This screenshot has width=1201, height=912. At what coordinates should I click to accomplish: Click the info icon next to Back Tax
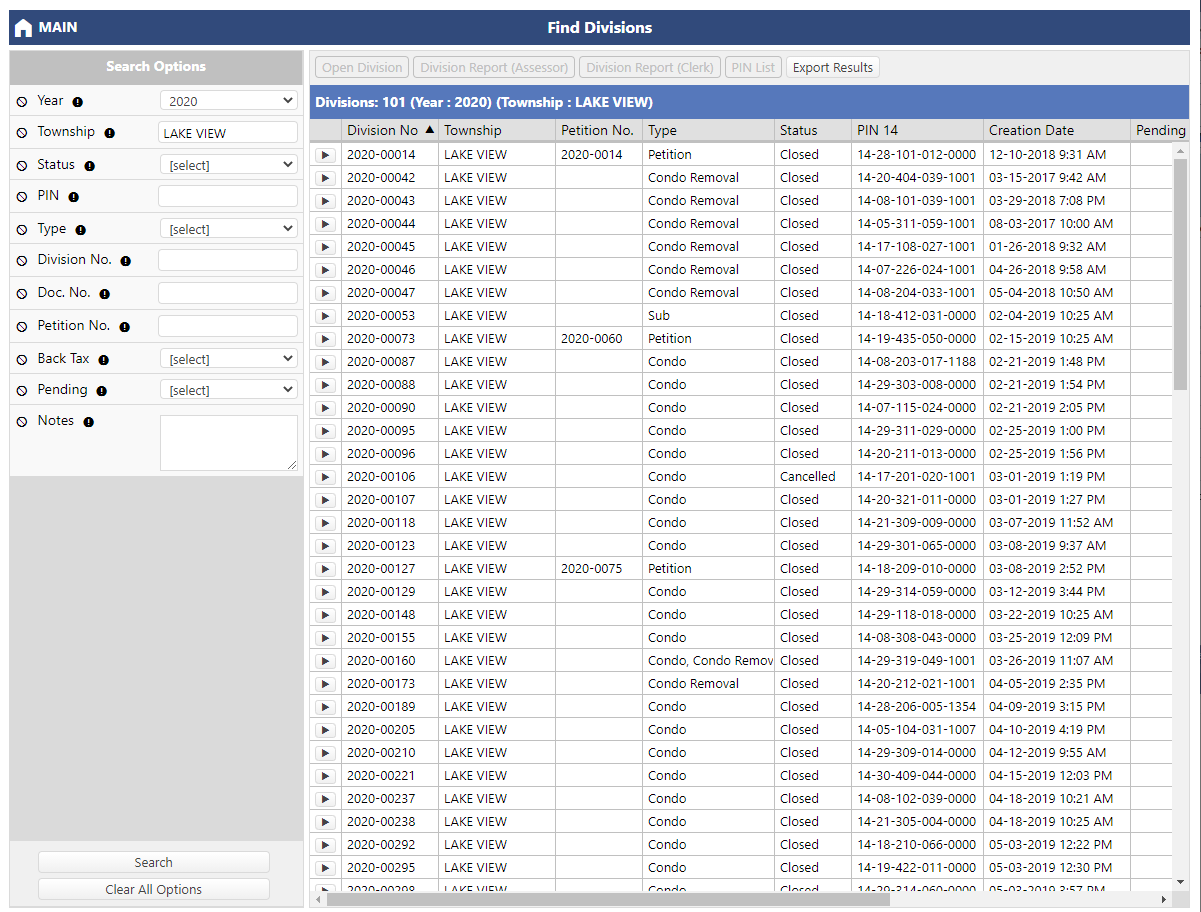[104, 359]
